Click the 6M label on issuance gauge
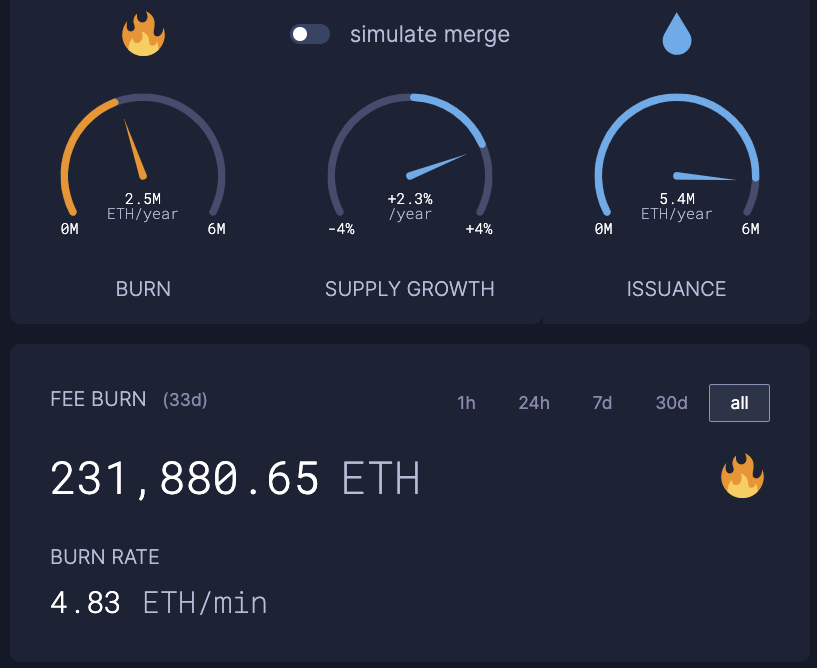Image resolution: width=817 pixels, height=668 pixels. click(751, 229)
